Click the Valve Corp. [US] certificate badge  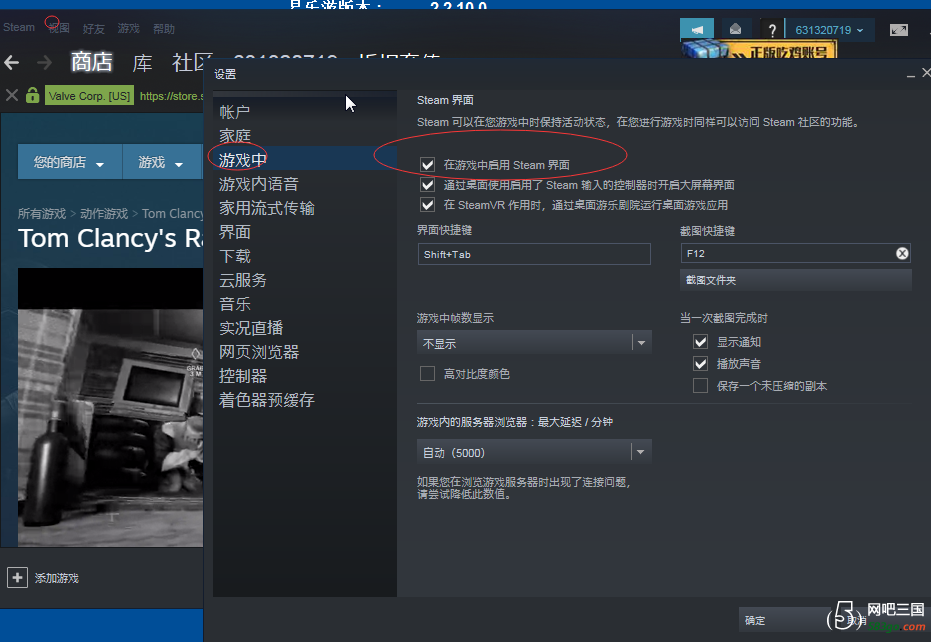[90, 96]
